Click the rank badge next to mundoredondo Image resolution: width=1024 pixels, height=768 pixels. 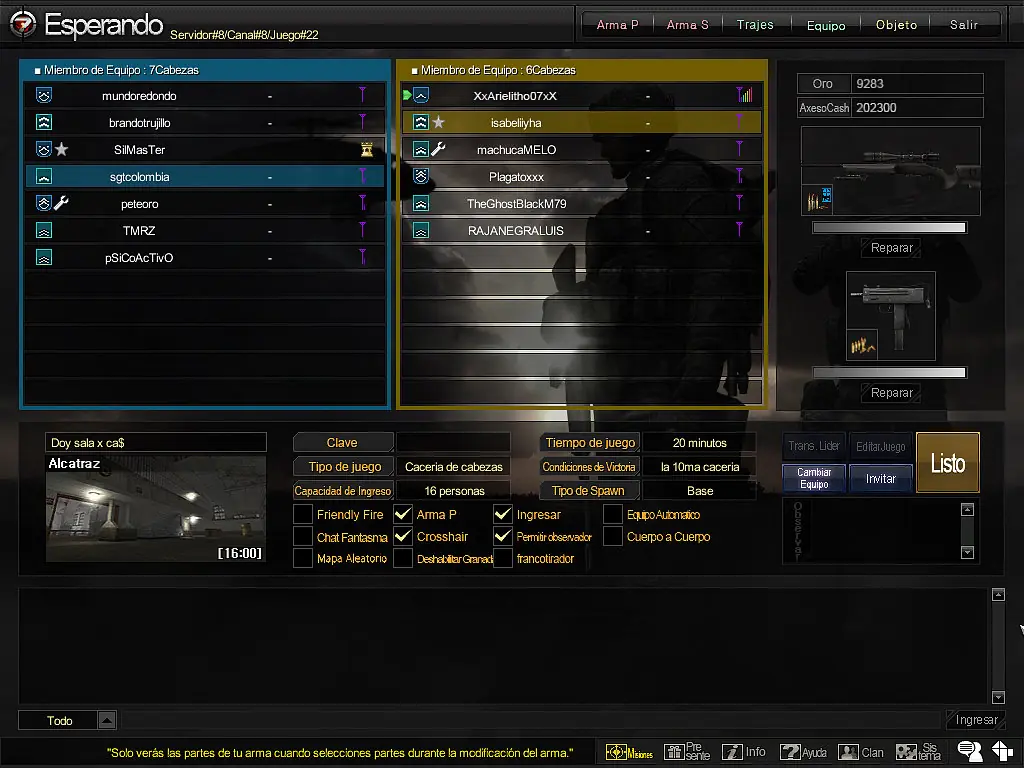coord(44,95)
